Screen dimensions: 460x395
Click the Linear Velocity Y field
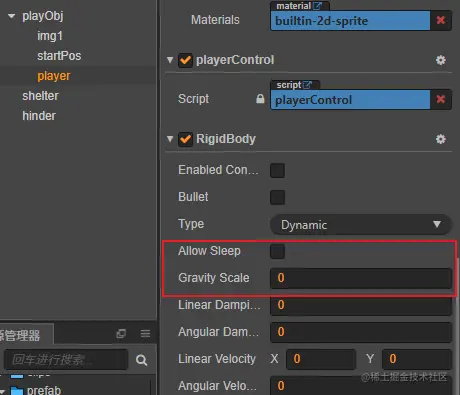(x=417, y=359)
